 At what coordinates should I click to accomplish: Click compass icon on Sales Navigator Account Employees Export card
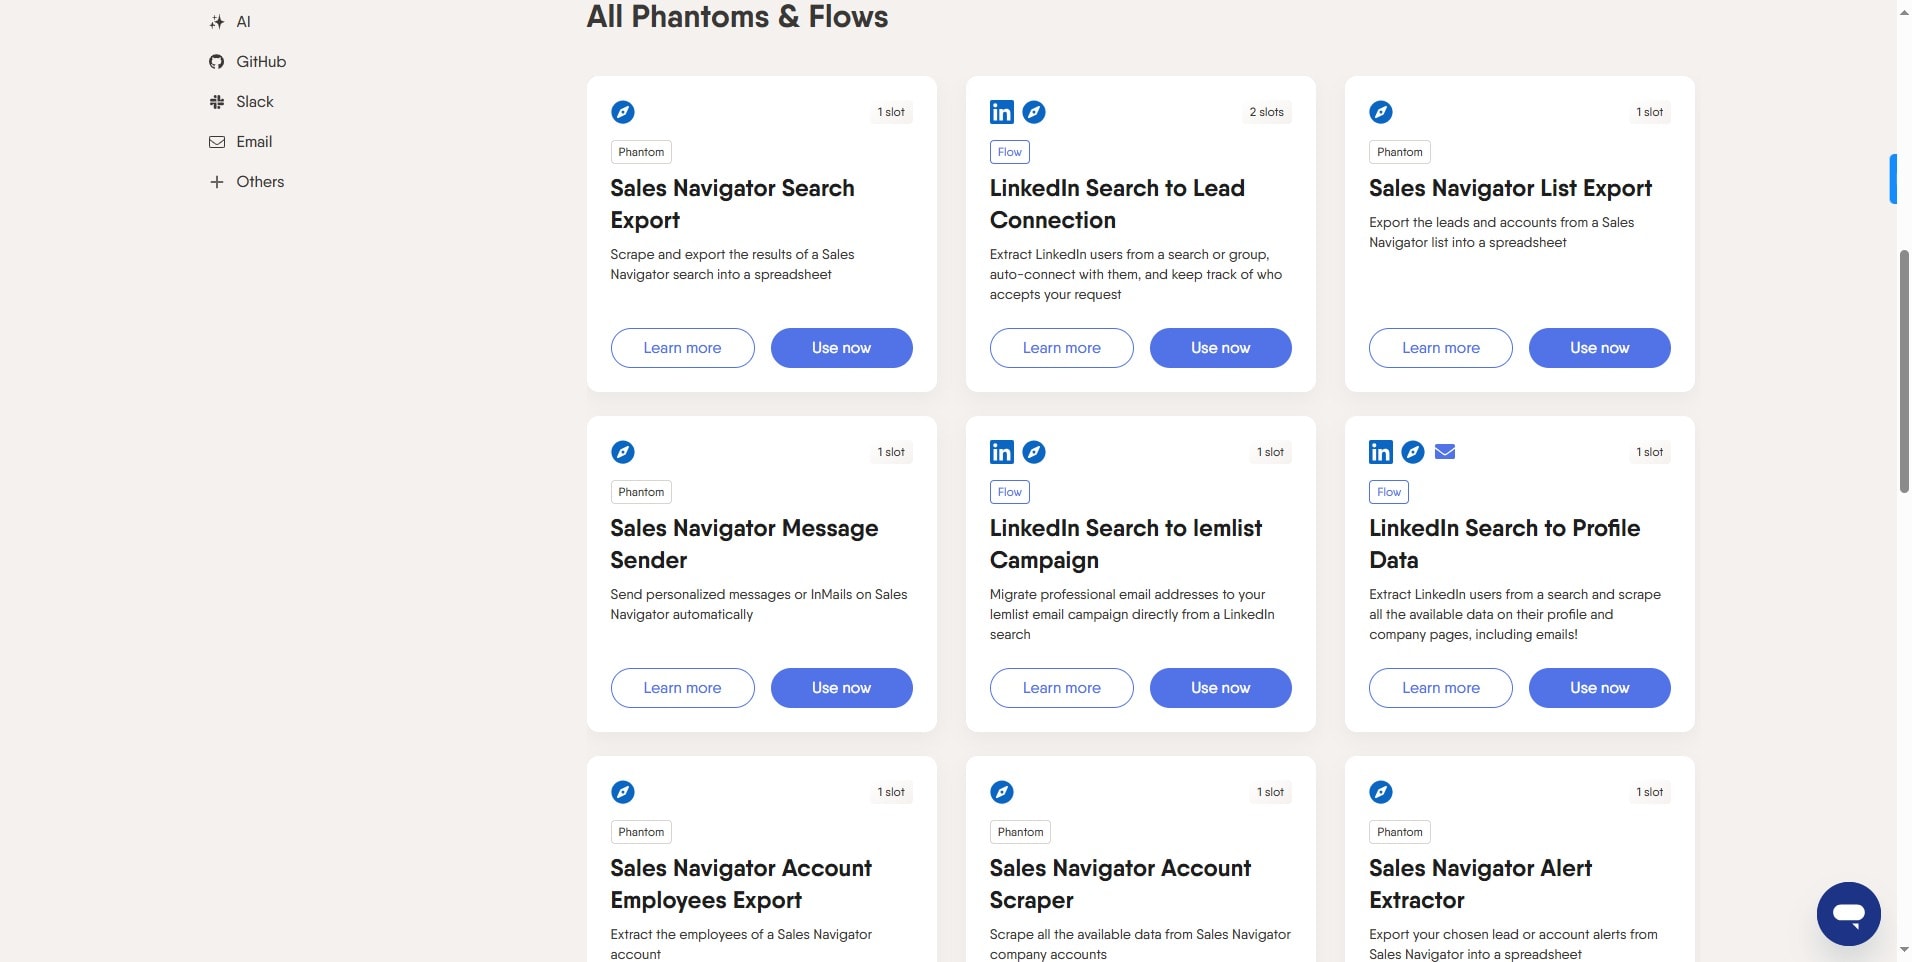623,792
